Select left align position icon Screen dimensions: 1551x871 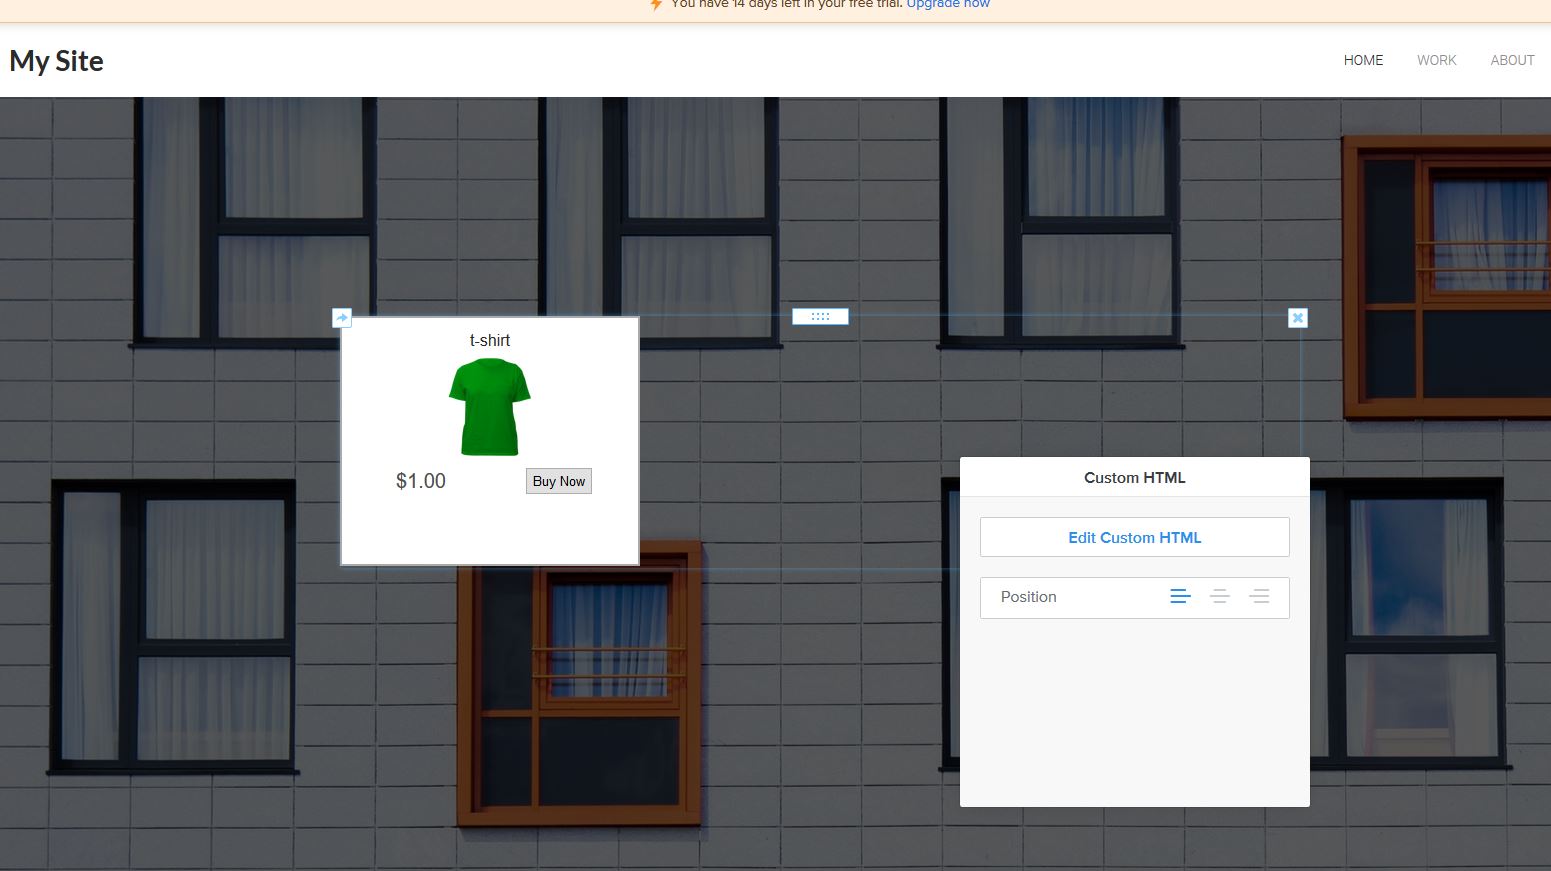(x=1180, y=597)
